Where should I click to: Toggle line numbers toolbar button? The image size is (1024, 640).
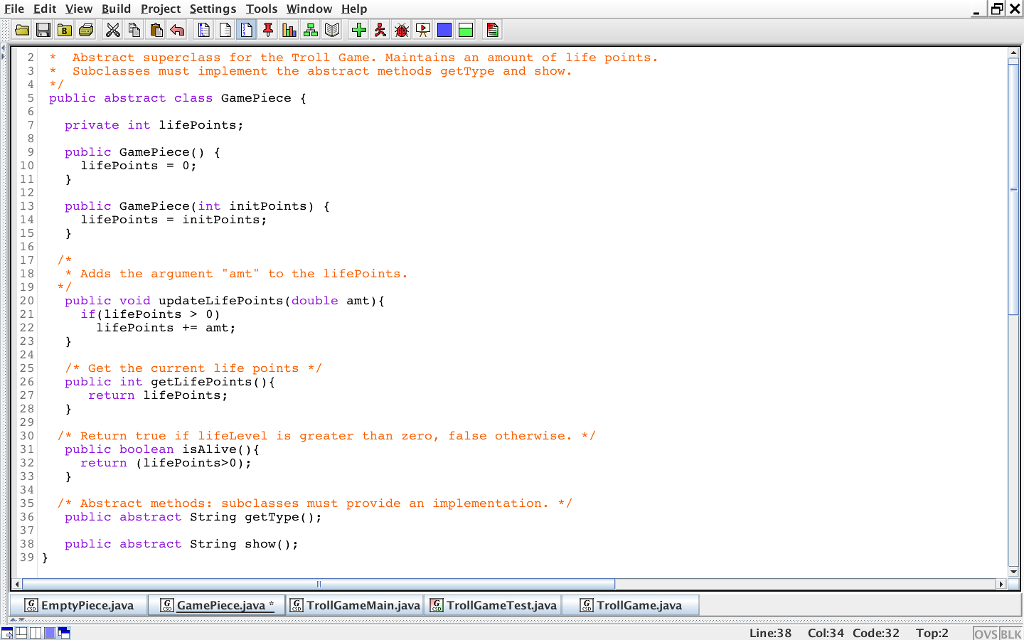click(x=246, y=29)
